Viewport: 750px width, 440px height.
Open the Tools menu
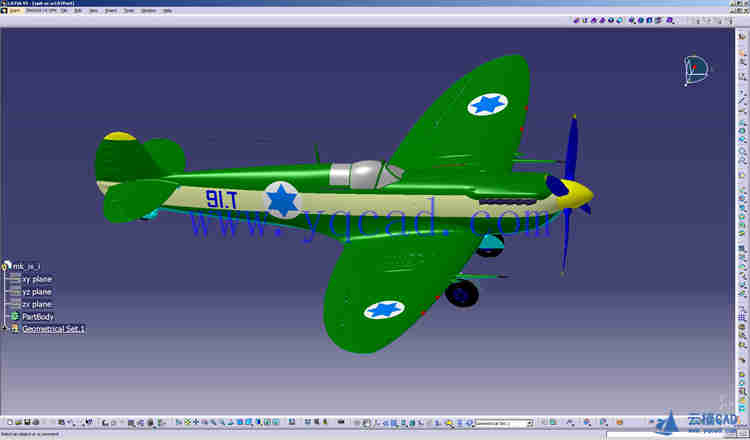tap(128, 11)
